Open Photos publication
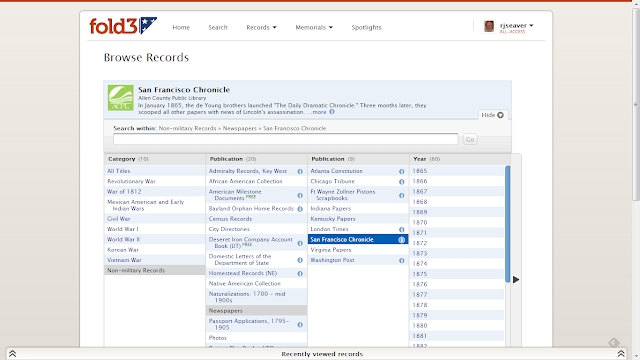This screenshot has width=640, height=360. click(256, 338)
